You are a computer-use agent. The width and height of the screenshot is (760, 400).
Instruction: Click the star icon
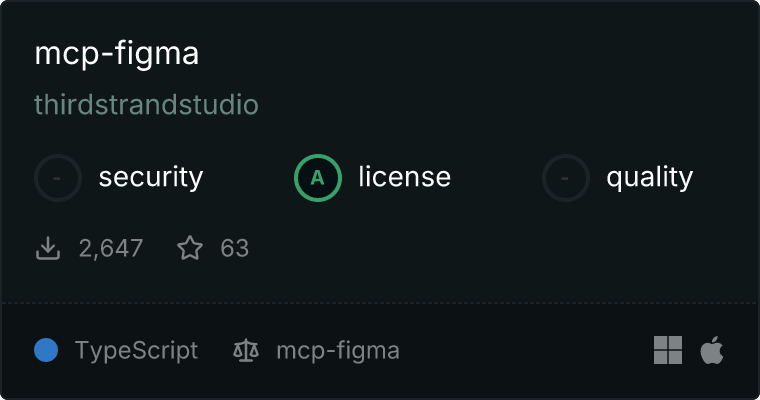tap(190, 248)
